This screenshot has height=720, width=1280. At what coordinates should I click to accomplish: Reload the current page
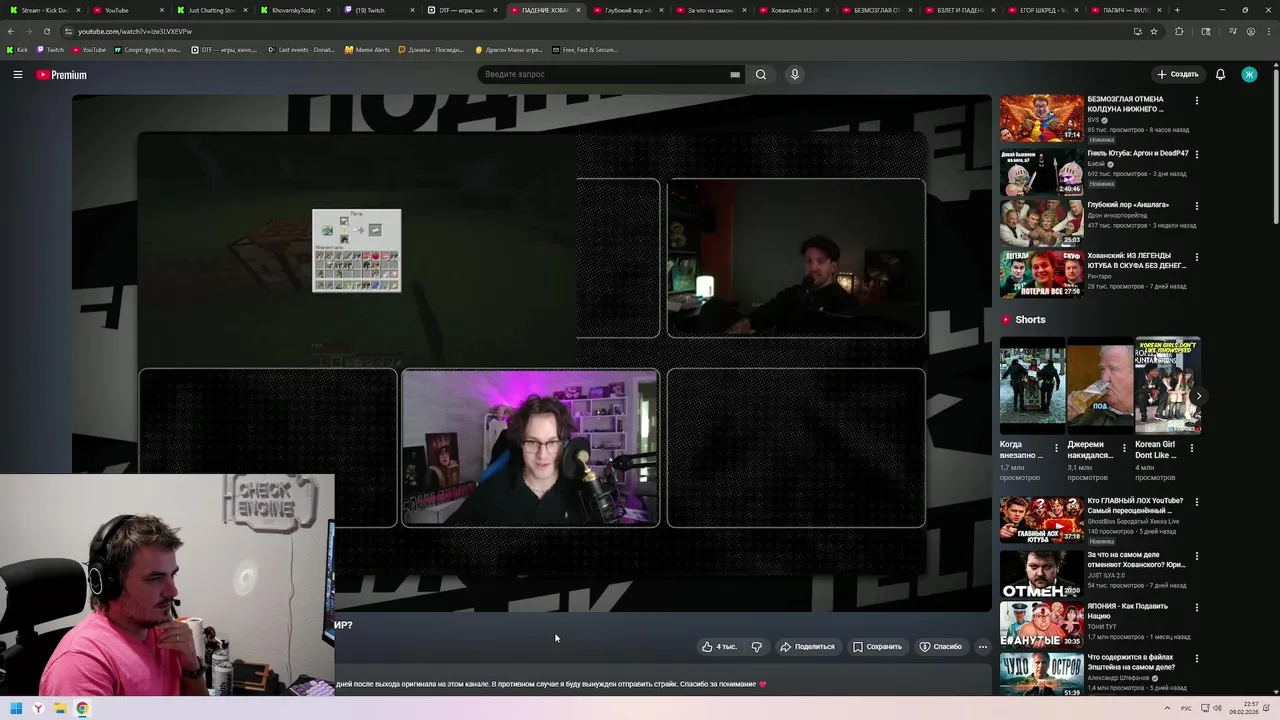point(46,31)
